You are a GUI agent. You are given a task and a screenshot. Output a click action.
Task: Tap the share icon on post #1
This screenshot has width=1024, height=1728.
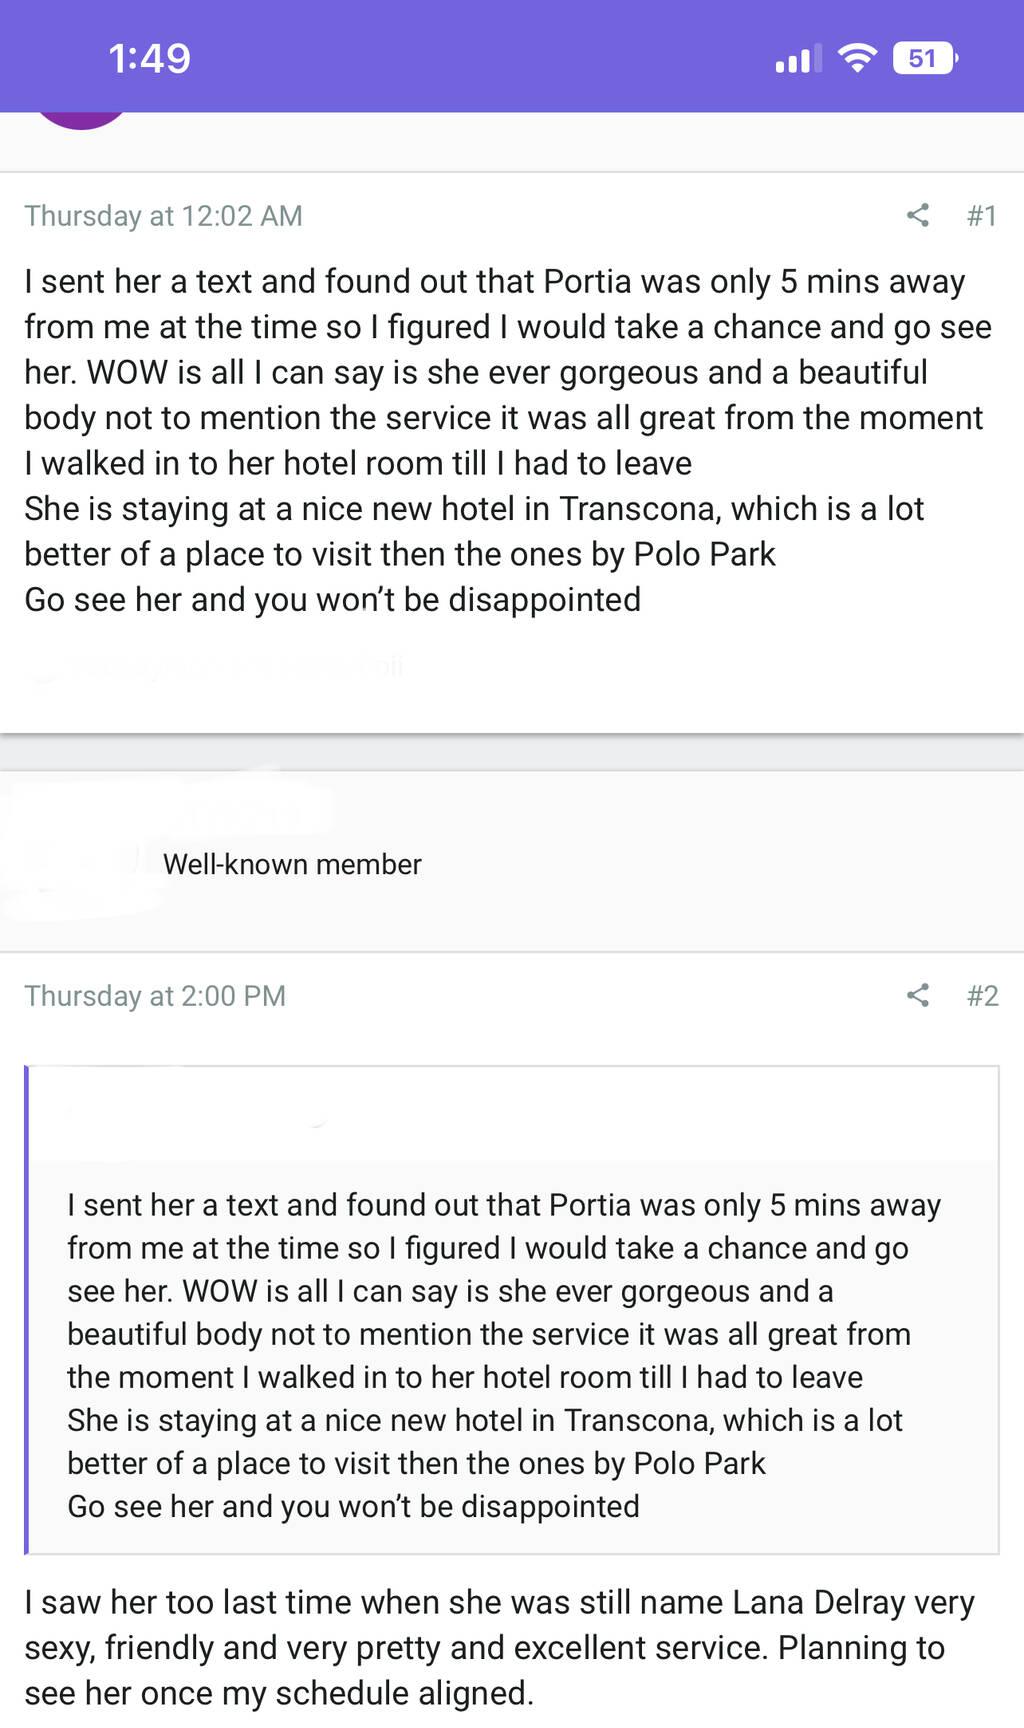(917, 215)
